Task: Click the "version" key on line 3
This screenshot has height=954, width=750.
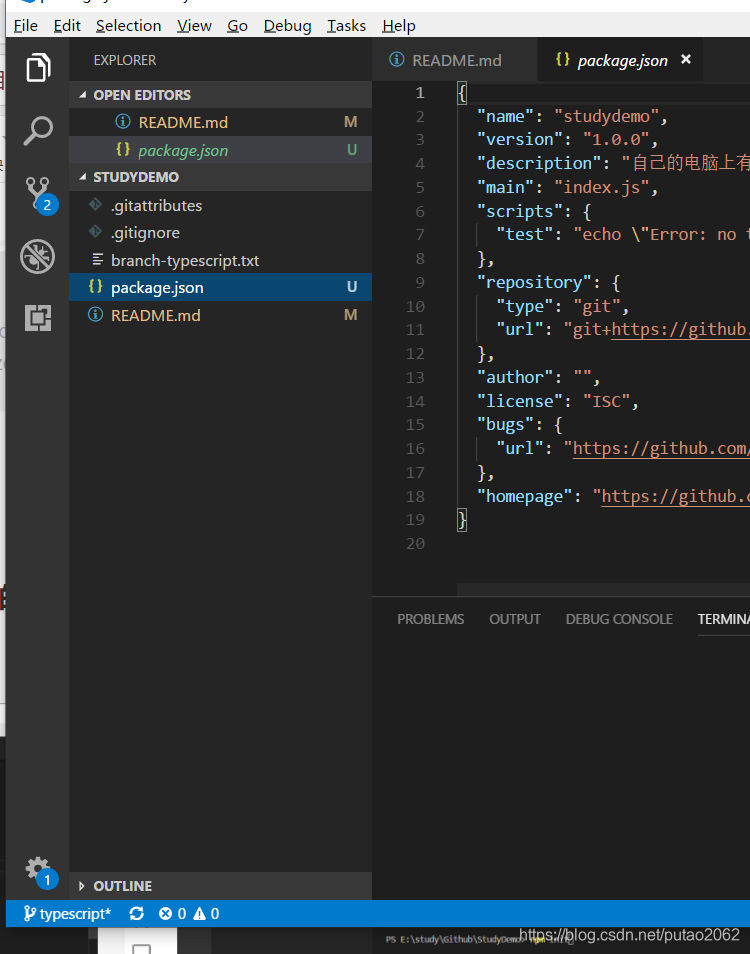Action: click(519, 139)
